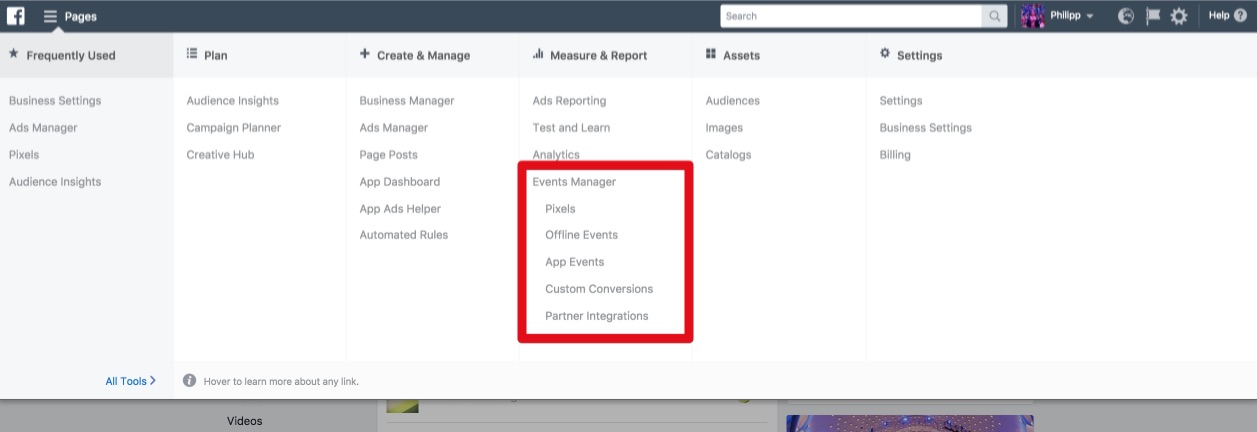Screen dimensions: 1257x432
Task: Open the globe notifications icon
Action: (1126, 16)
